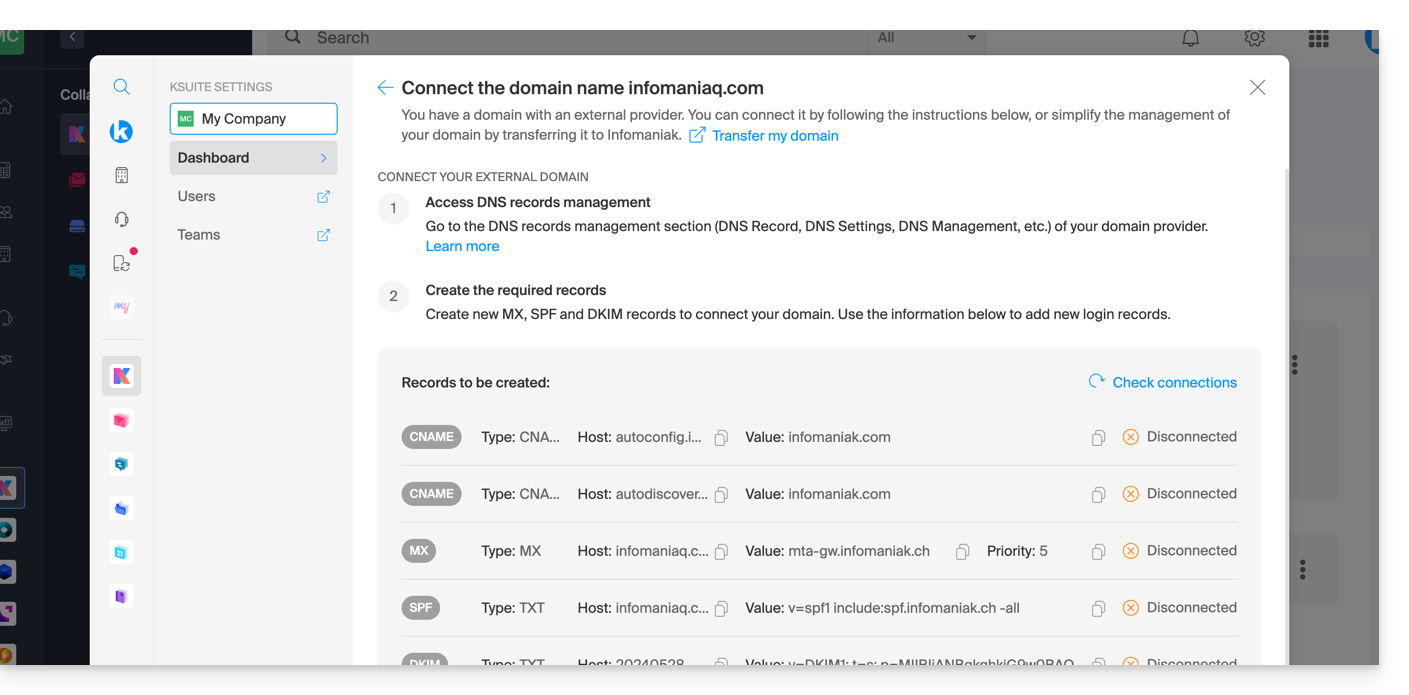Copy the SPF record host
This screenshot has height=695, width=1409.
click(x=721, y=609)
